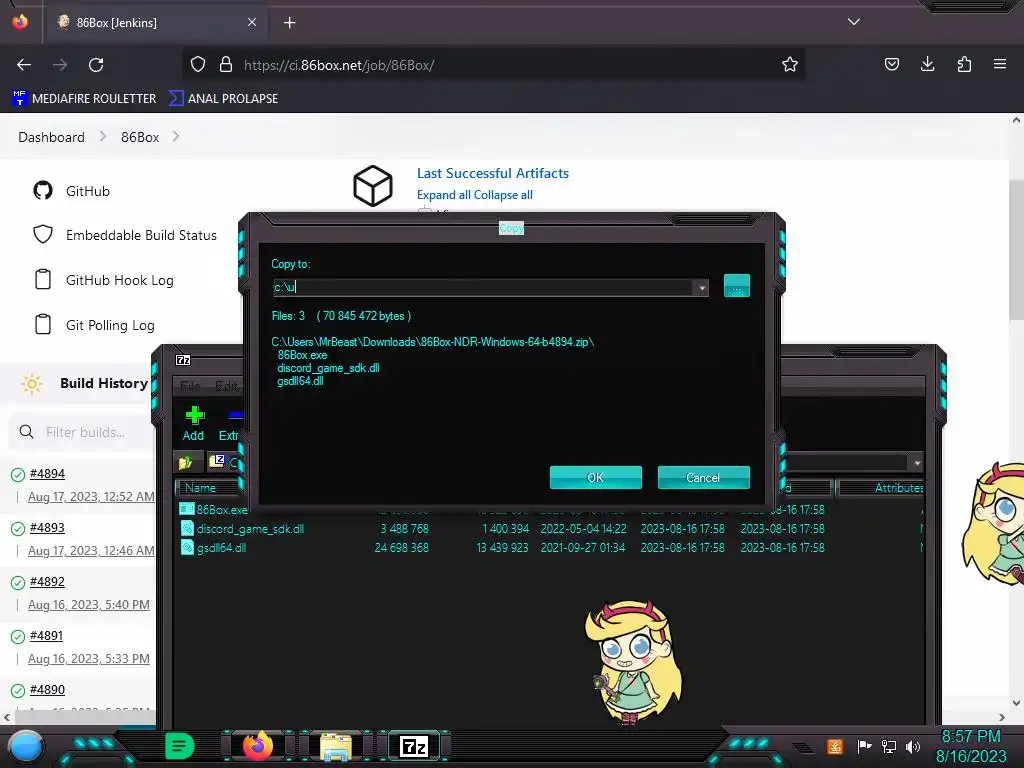Expand chevron after Dashboard breadcrumb

coord(103,136)
